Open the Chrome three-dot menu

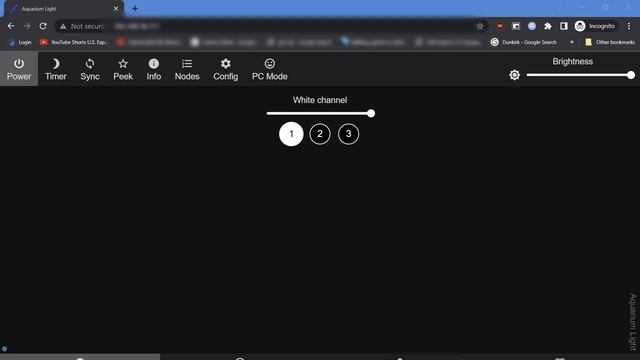pos(629,26)
